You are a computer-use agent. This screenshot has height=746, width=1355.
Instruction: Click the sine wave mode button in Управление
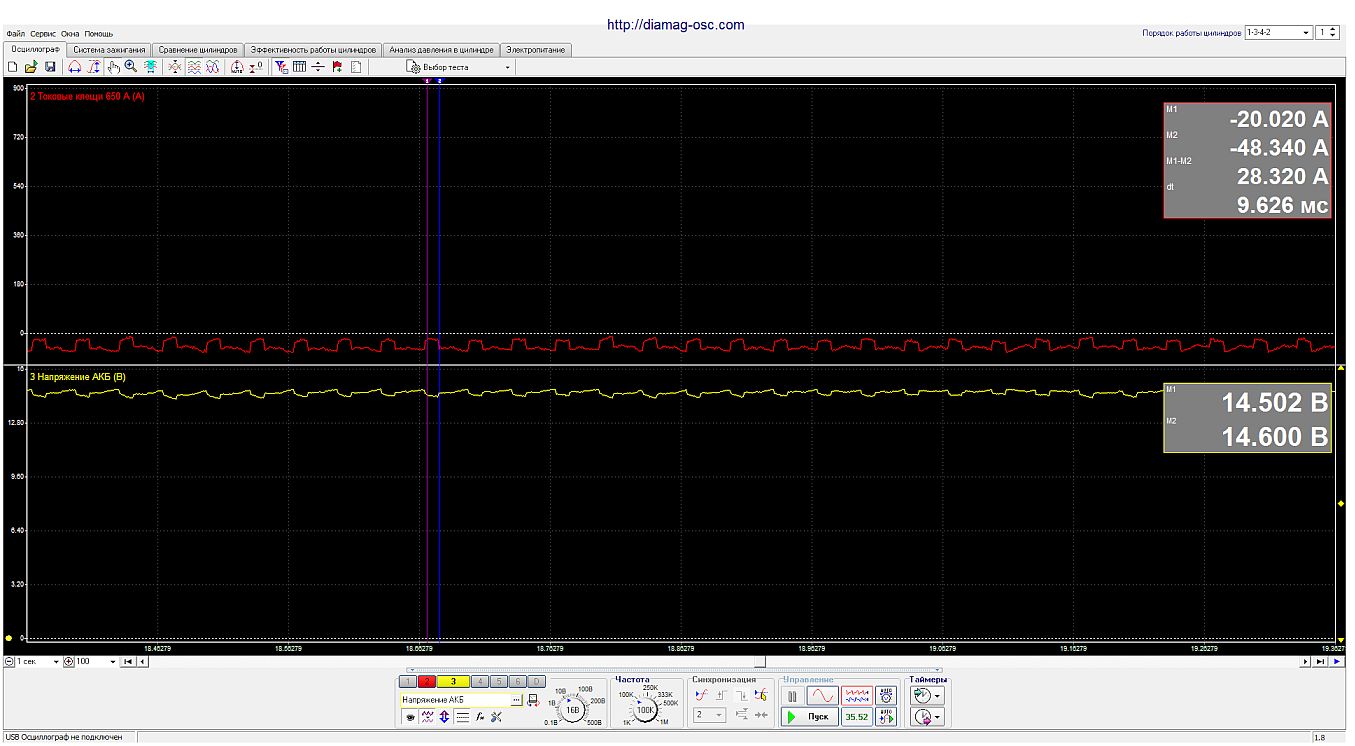(823, 695)
